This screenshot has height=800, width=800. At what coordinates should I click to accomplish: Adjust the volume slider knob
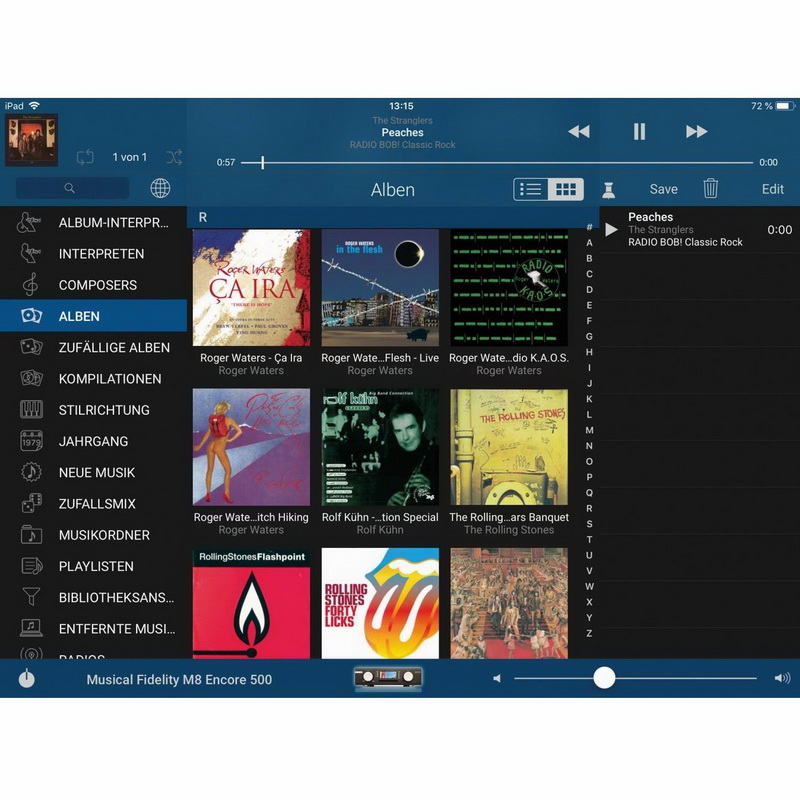click(604, 678)
